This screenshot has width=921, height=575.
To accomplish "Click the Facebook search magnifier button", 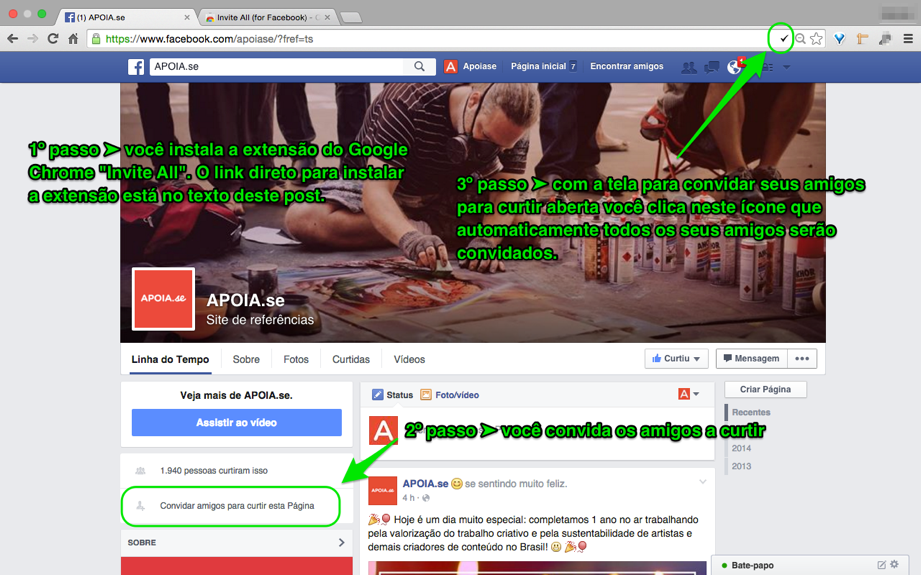I will [419, 66].
